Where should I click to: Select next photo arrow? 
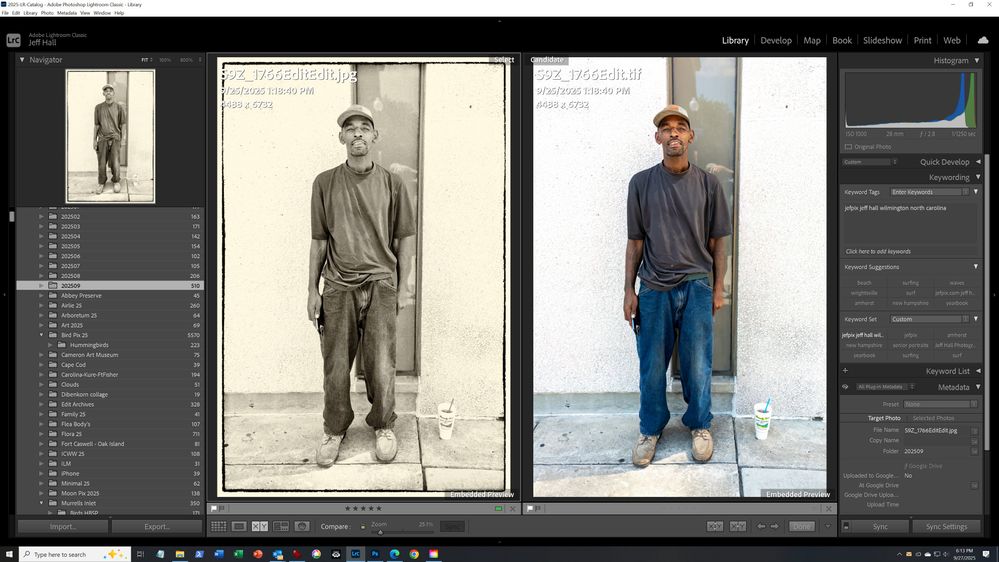(x=775, y=526)
